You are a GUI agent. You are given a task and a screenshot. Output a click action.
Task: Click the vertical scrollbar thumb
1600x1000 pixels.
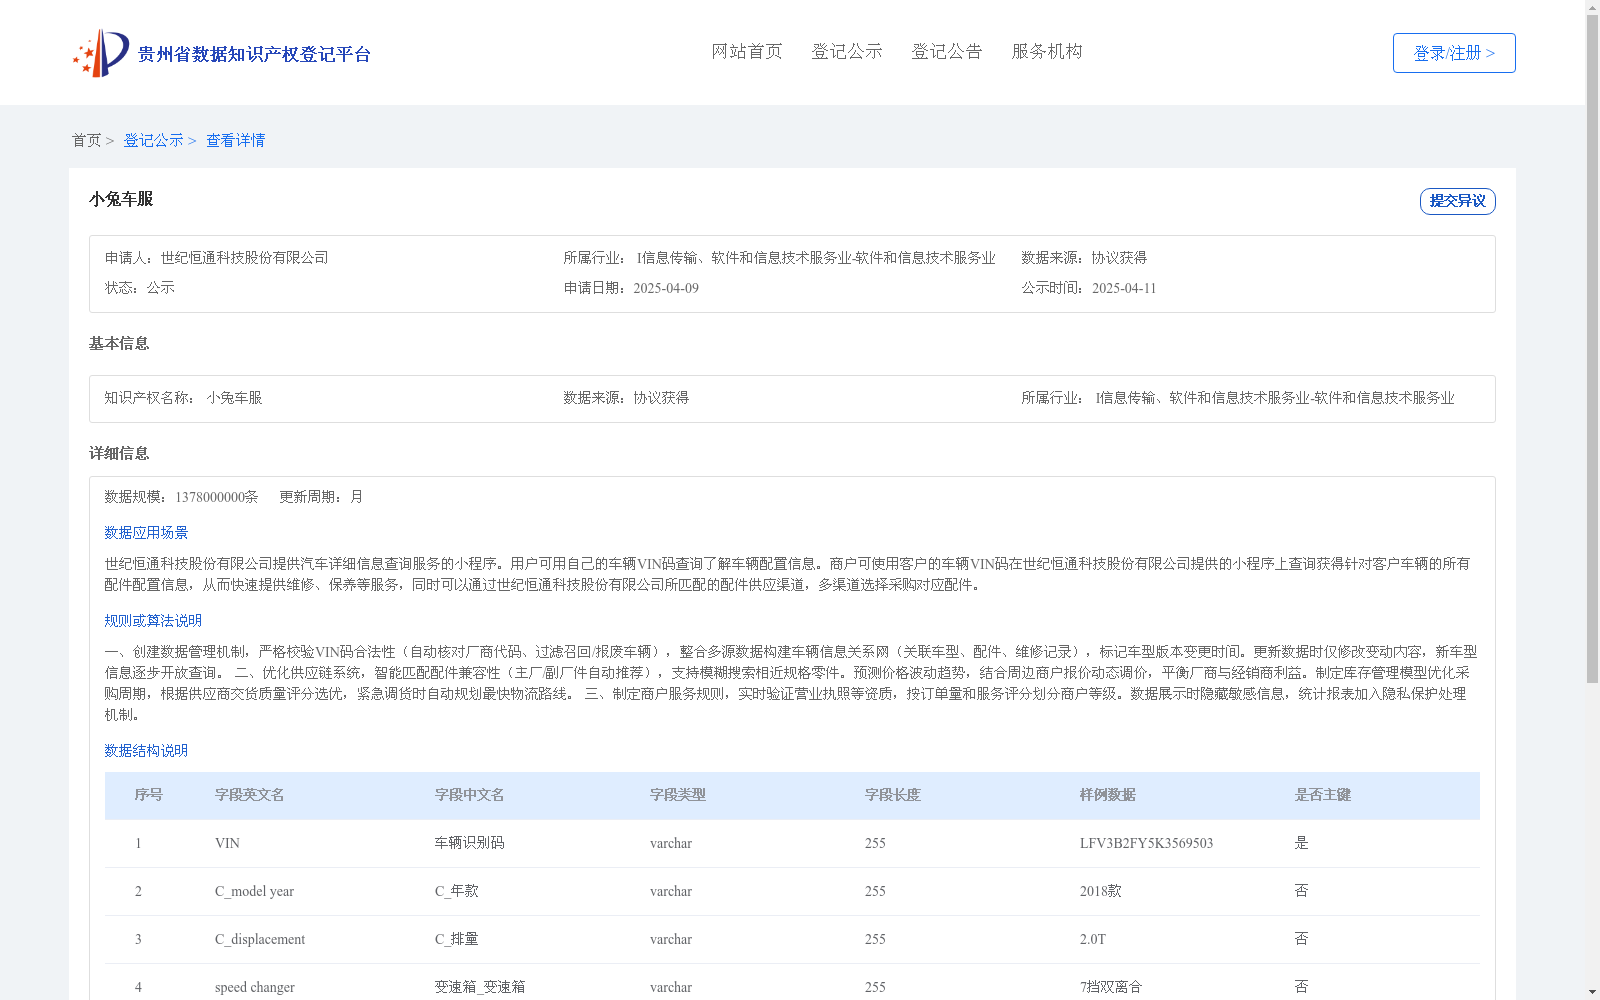pos(1592,349)
